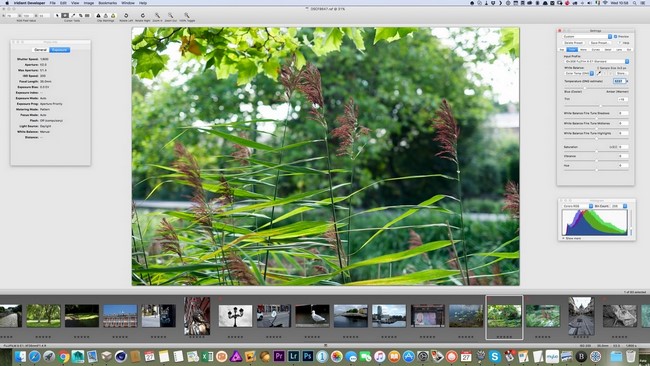The image size is (650, 366).
Task: Click the Delete Preset button
Action: (574, 43)
